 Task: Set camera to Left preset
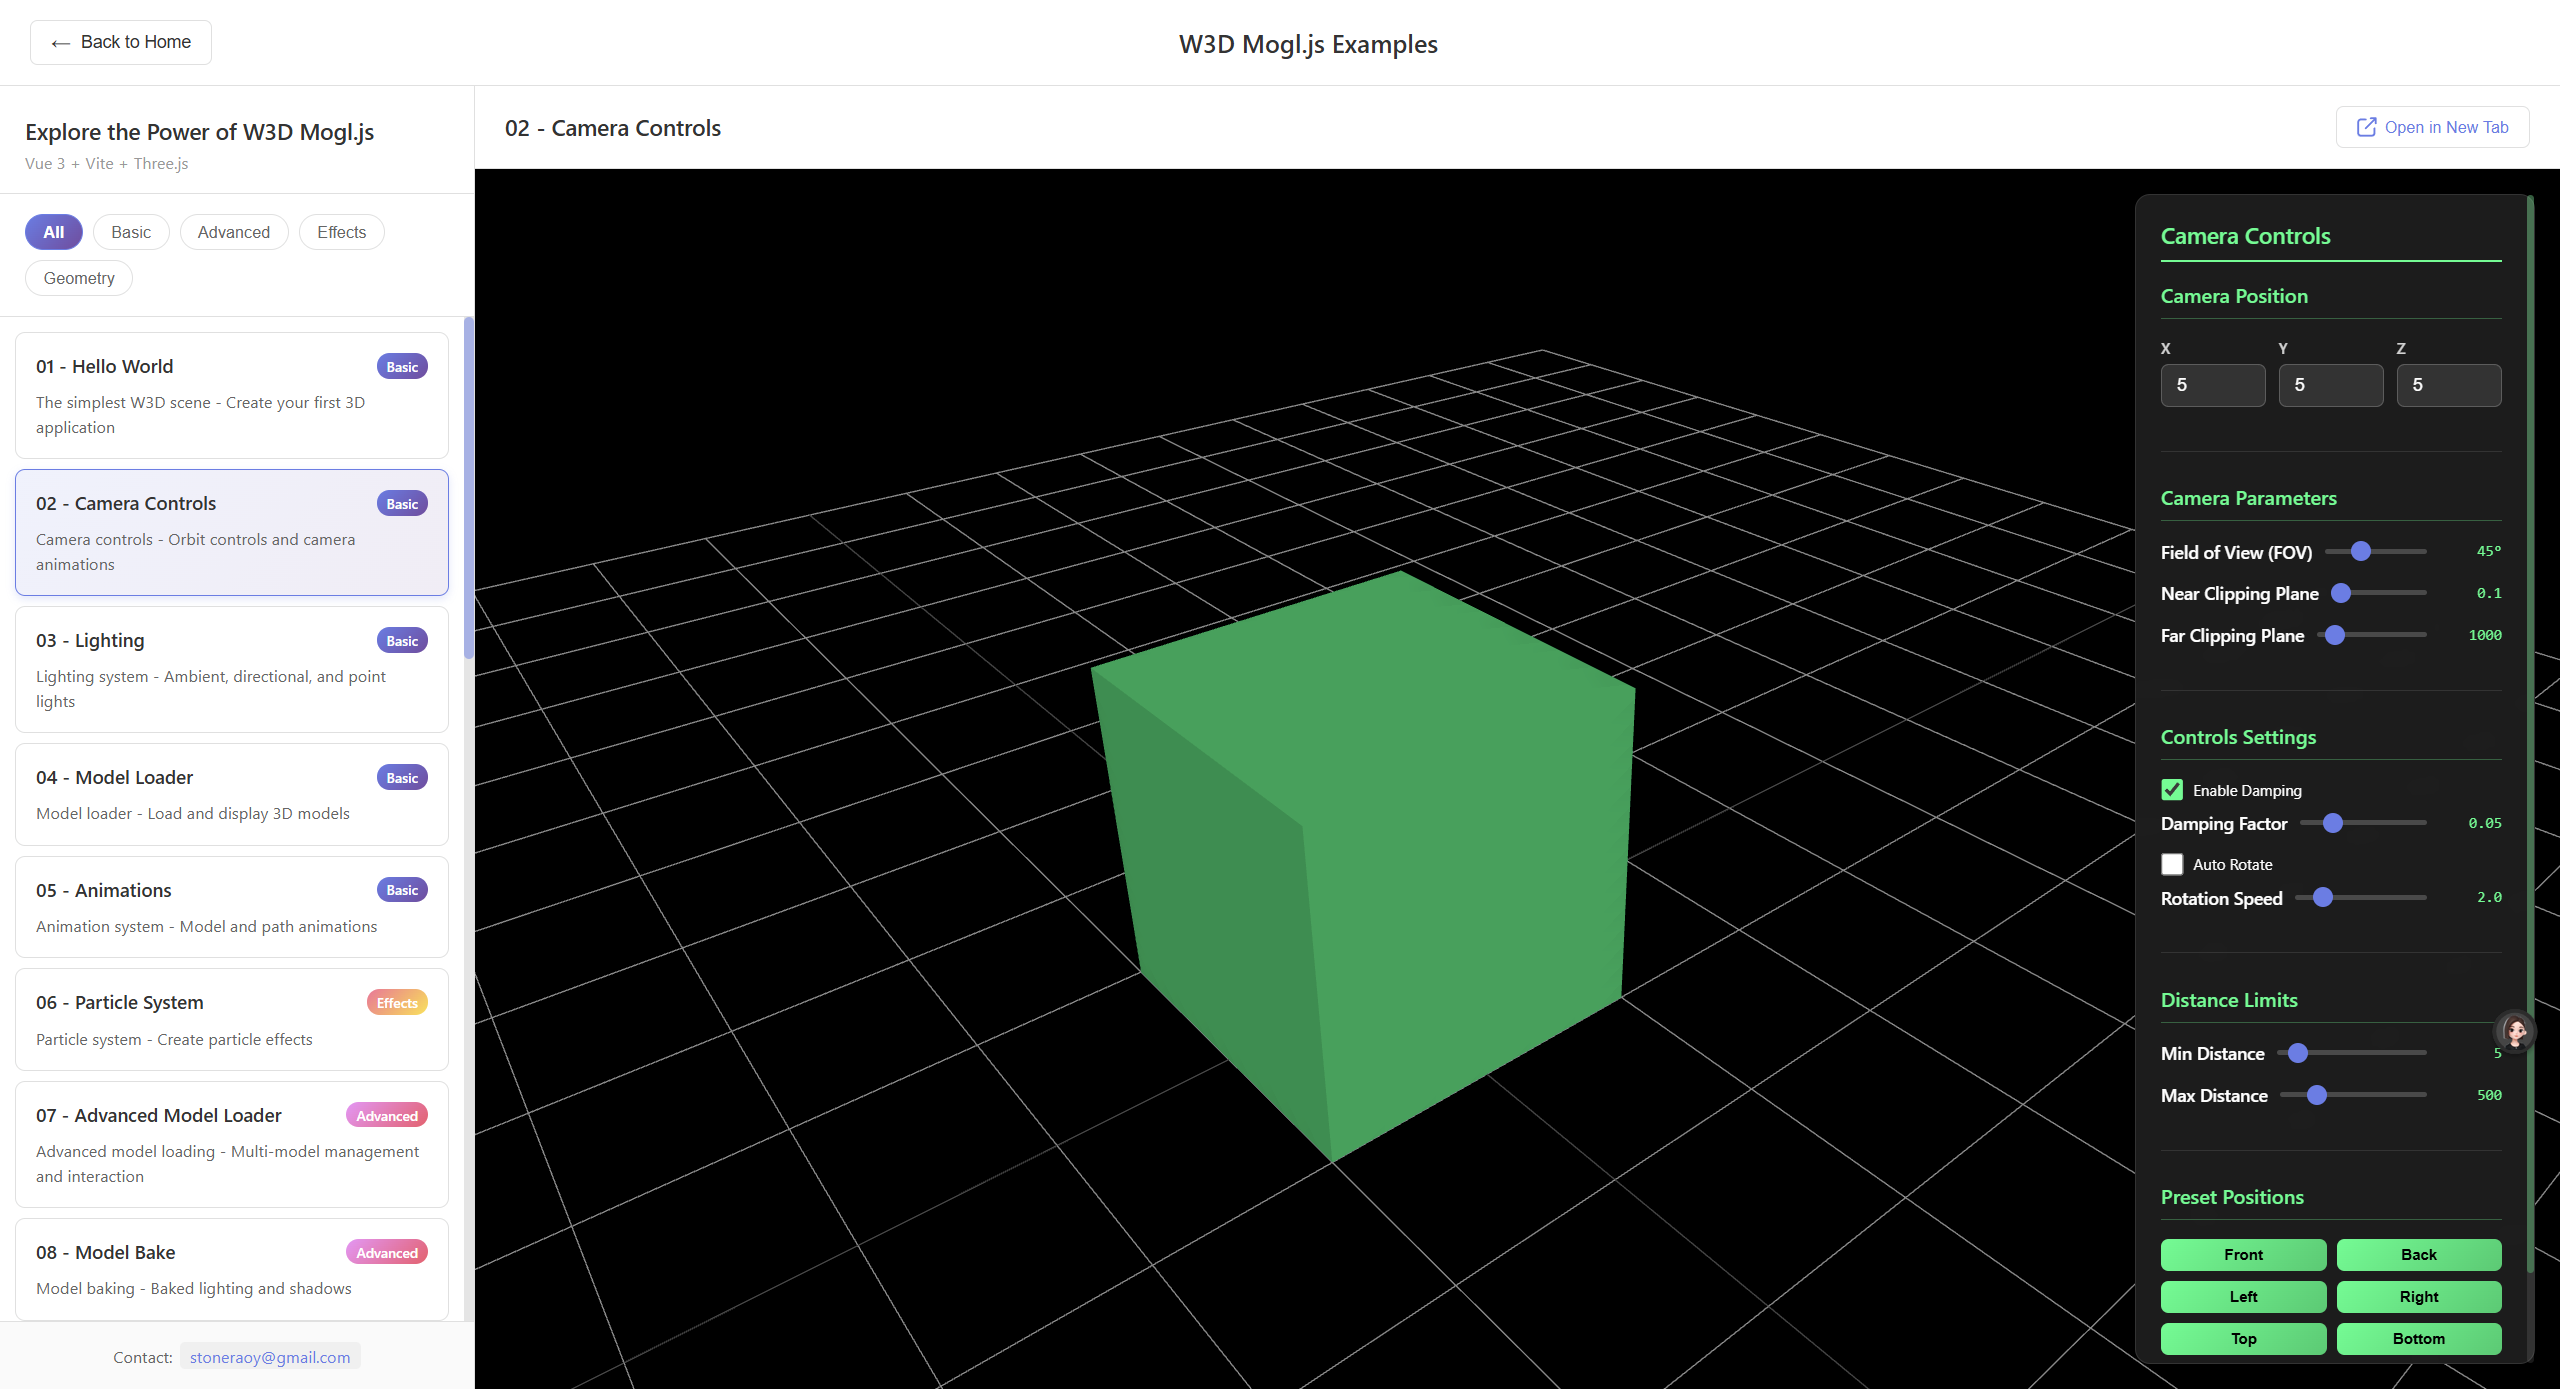2243,1297
